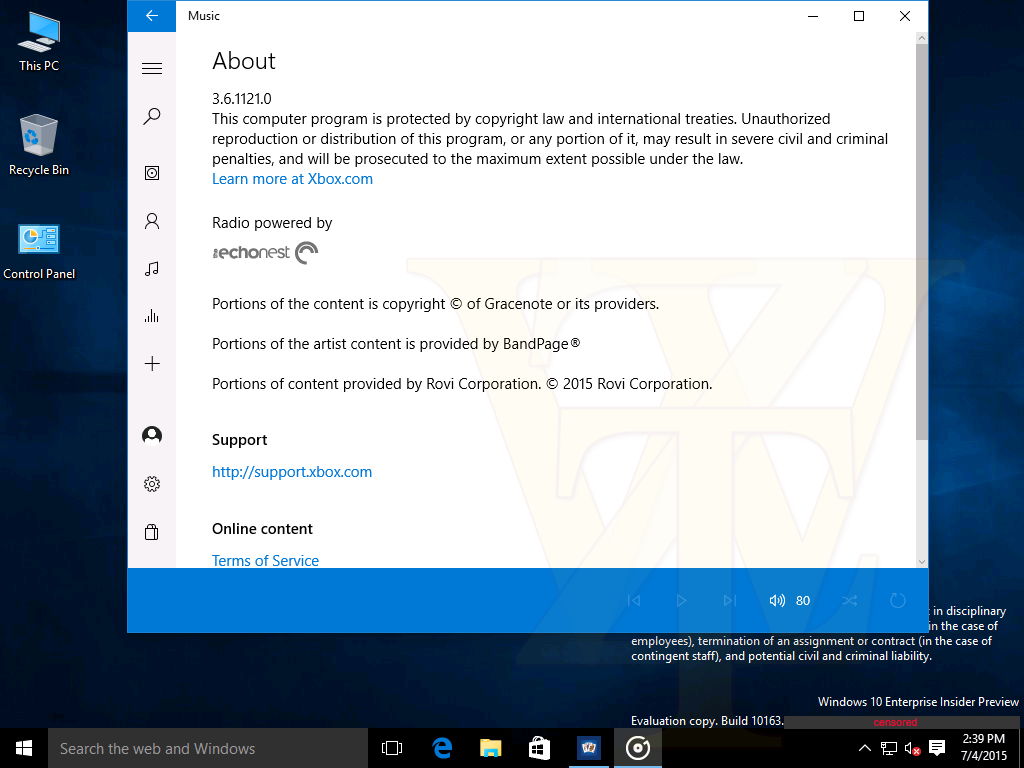This screenshot has height=768, width=1024.
Task: Select Control Panel desktop icon
Action: [39, 251]
